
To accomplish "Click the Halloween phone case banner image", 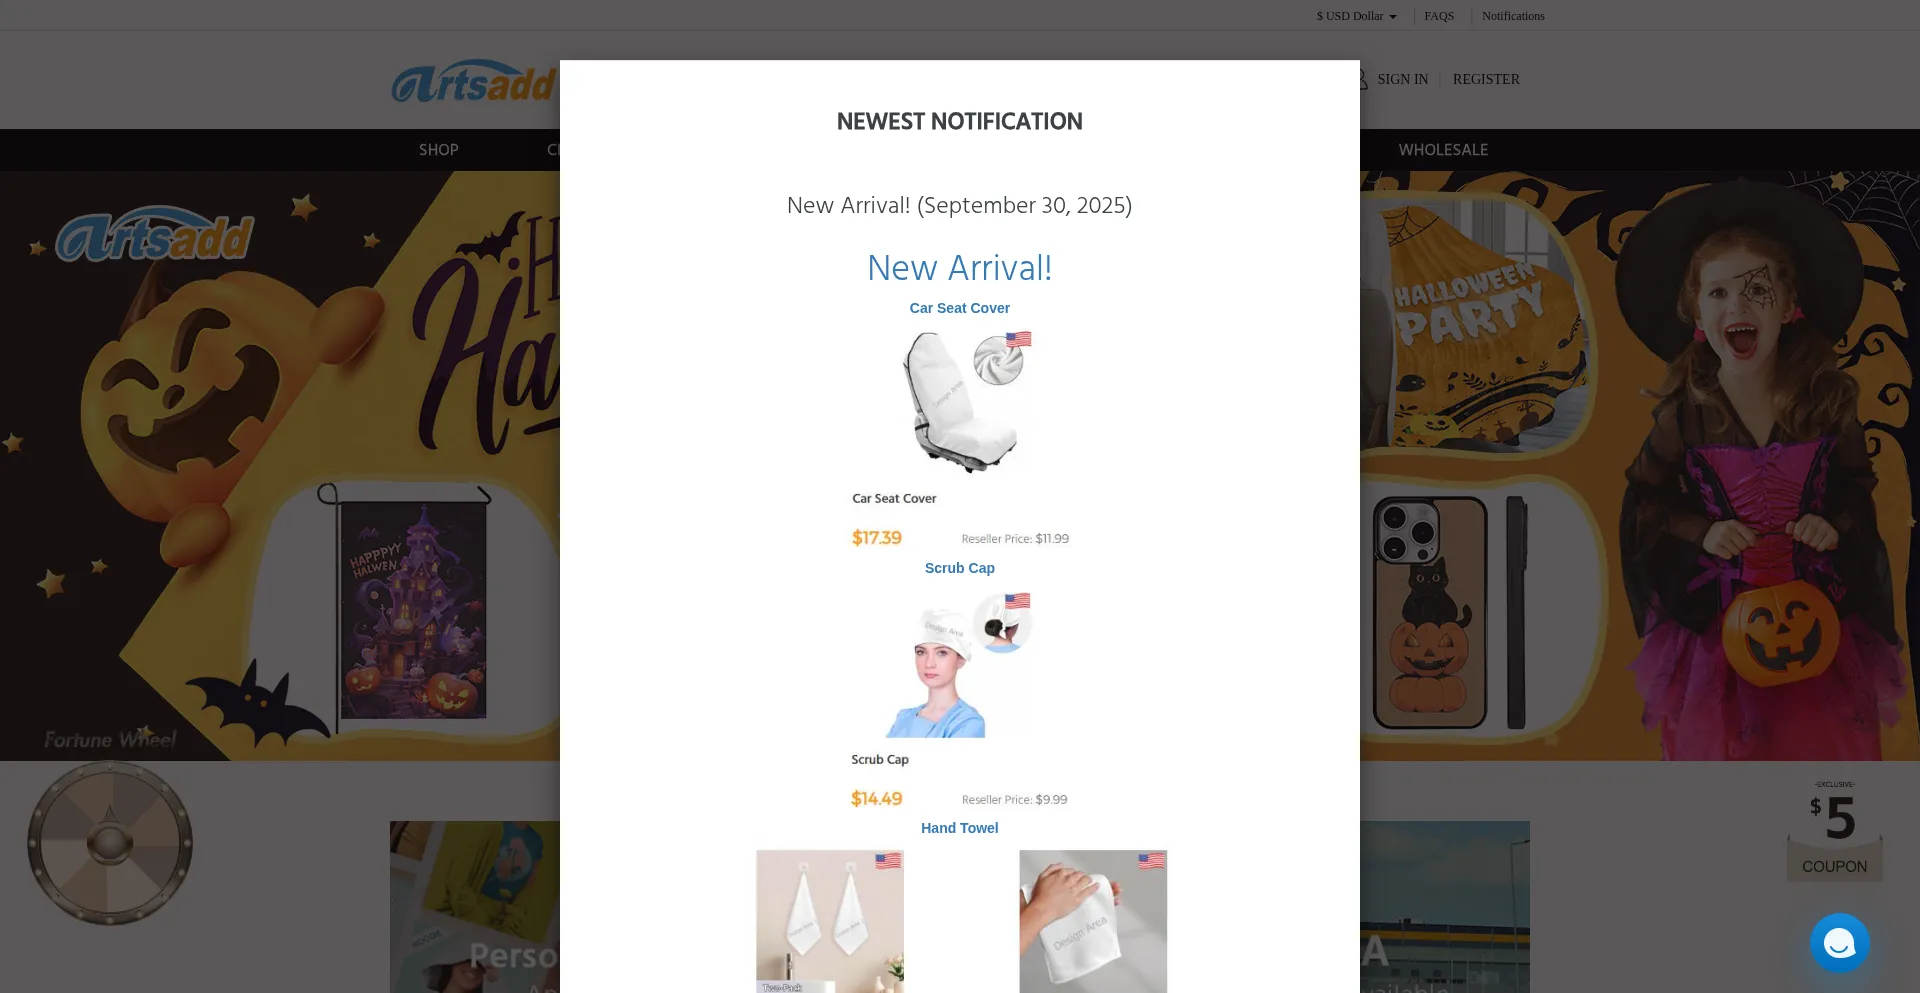I will coord(1450,612).
